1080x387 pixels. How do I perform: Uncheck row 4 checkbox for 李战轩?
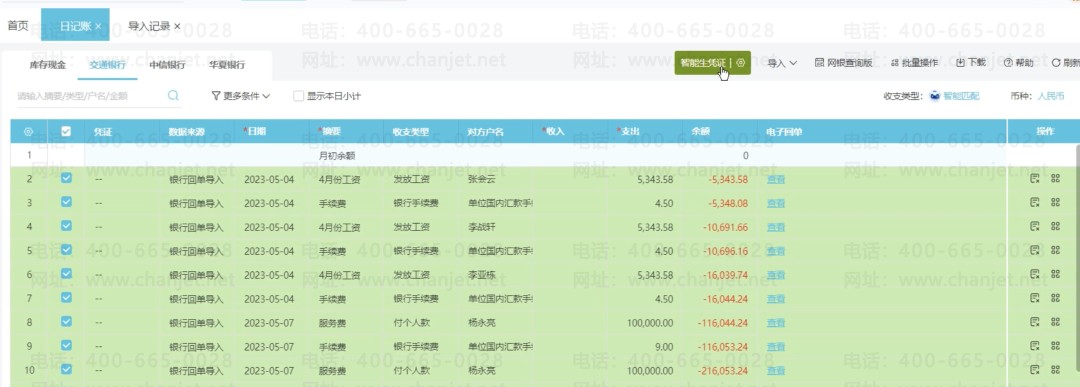pos(66,225)
